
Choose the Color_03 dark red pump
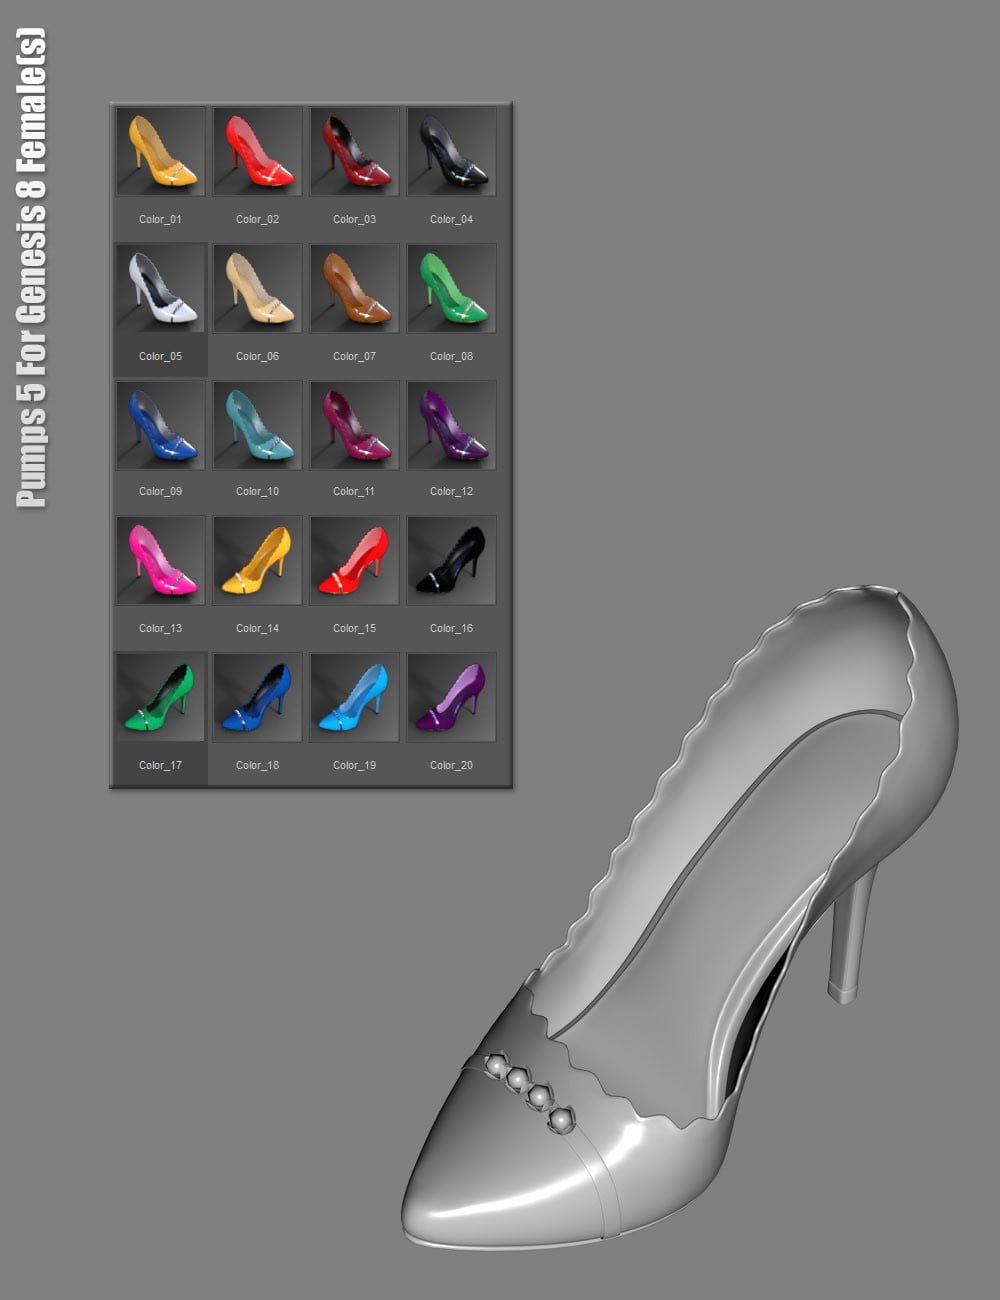(354, 152)
